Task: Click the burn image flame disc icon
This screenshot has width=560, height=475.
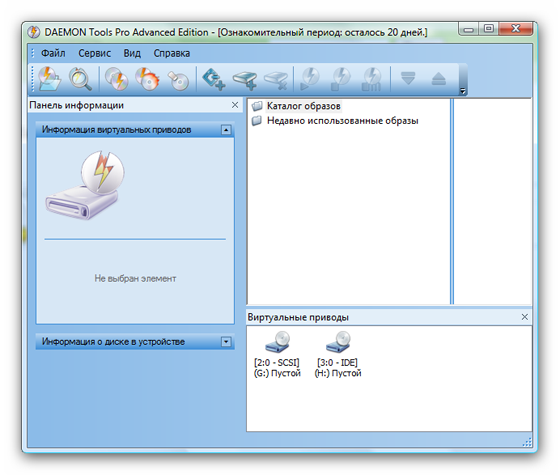Action: (147, 79)
